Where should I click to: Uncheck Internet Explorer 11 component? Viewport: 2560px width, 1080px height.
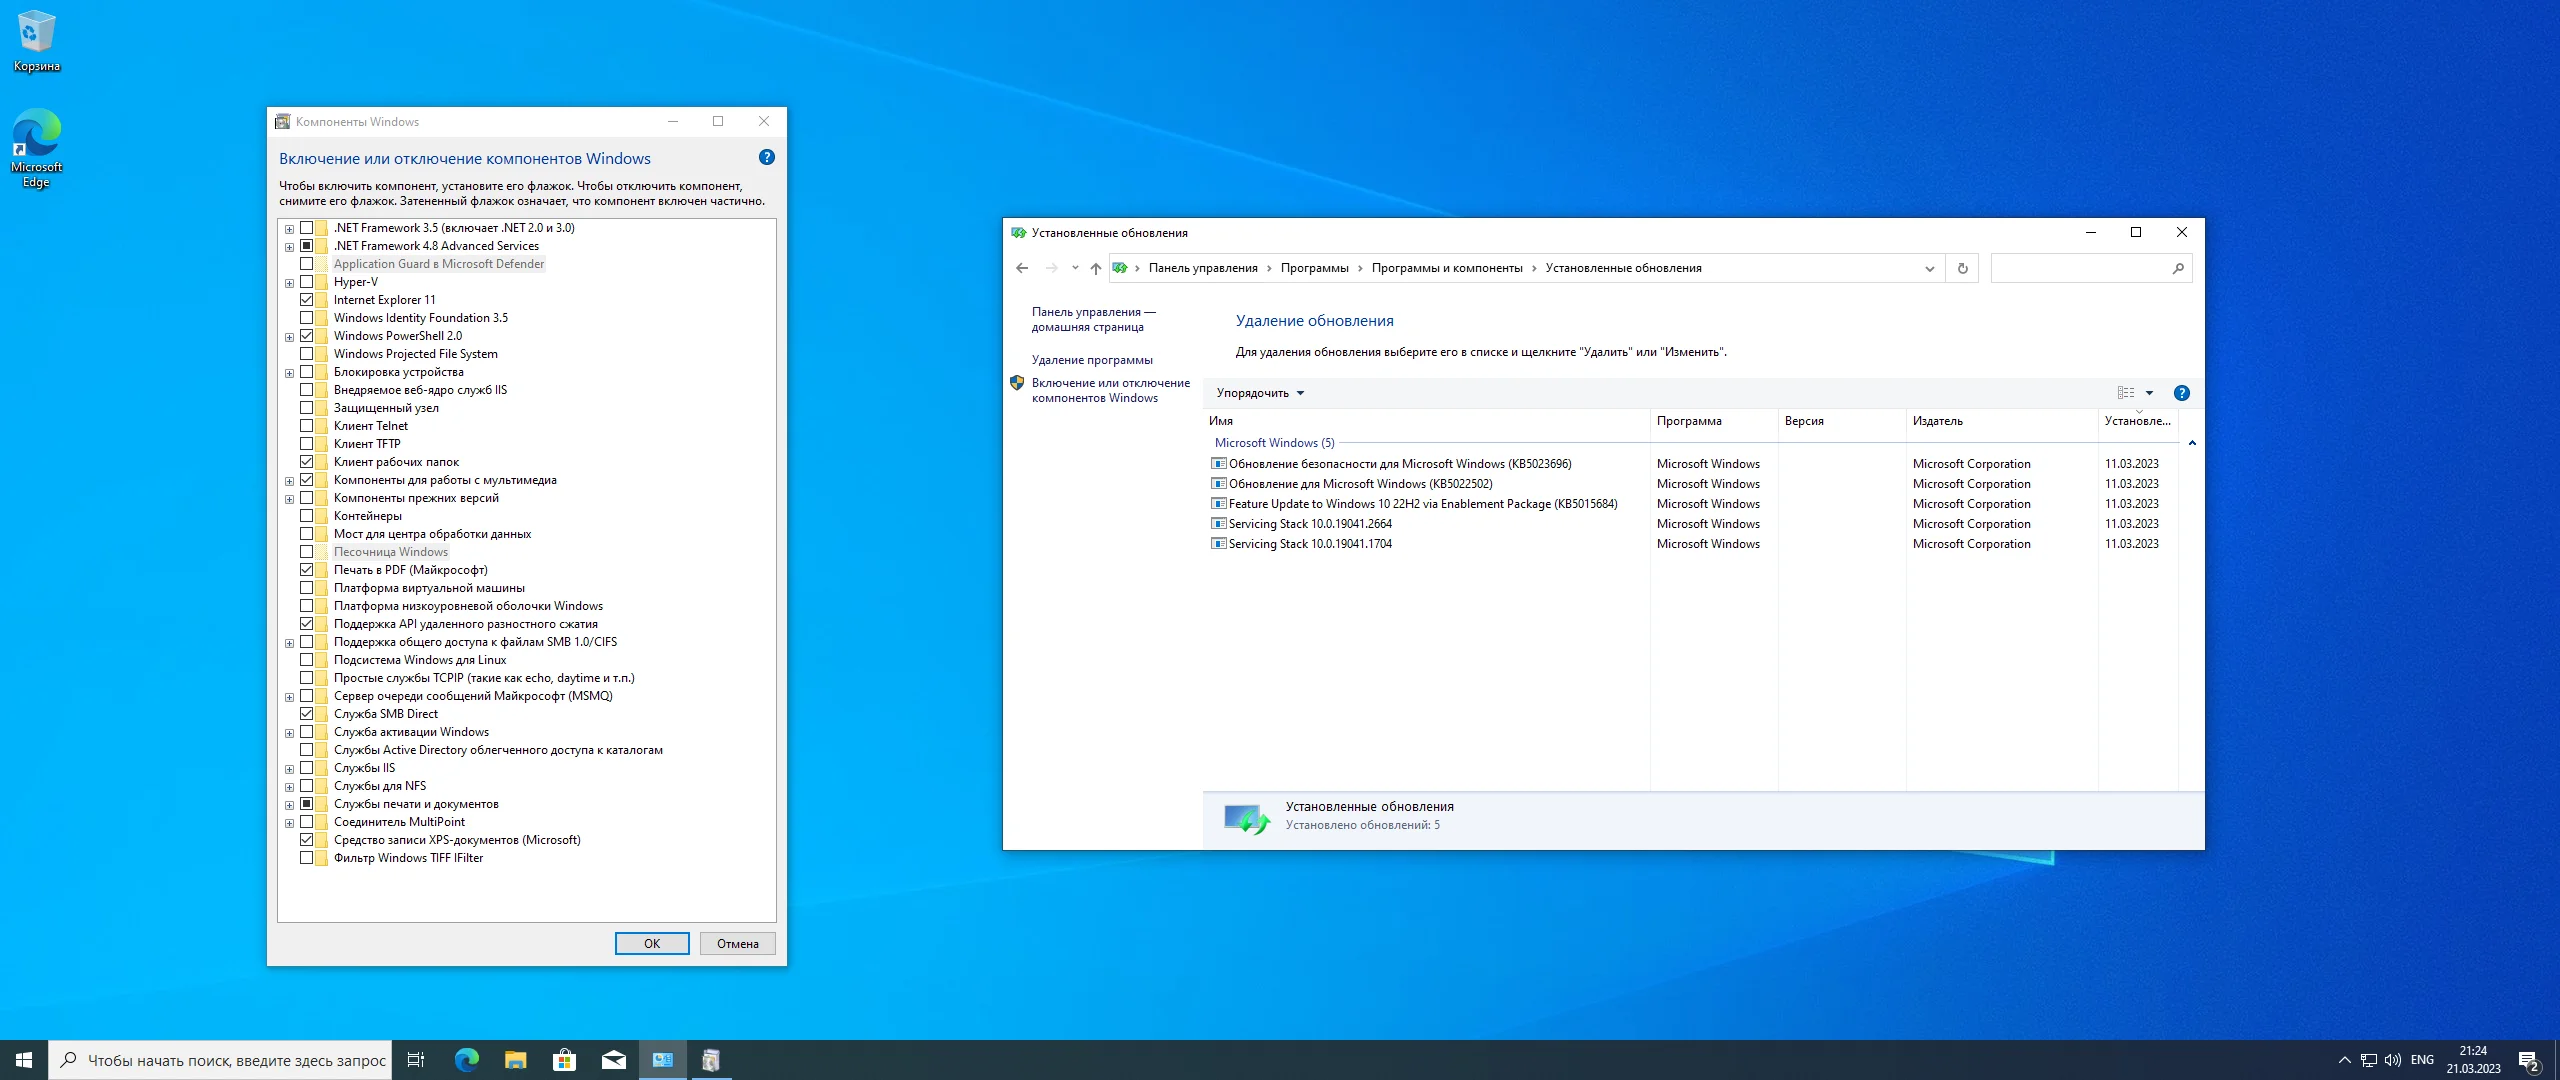click(307, 300)
